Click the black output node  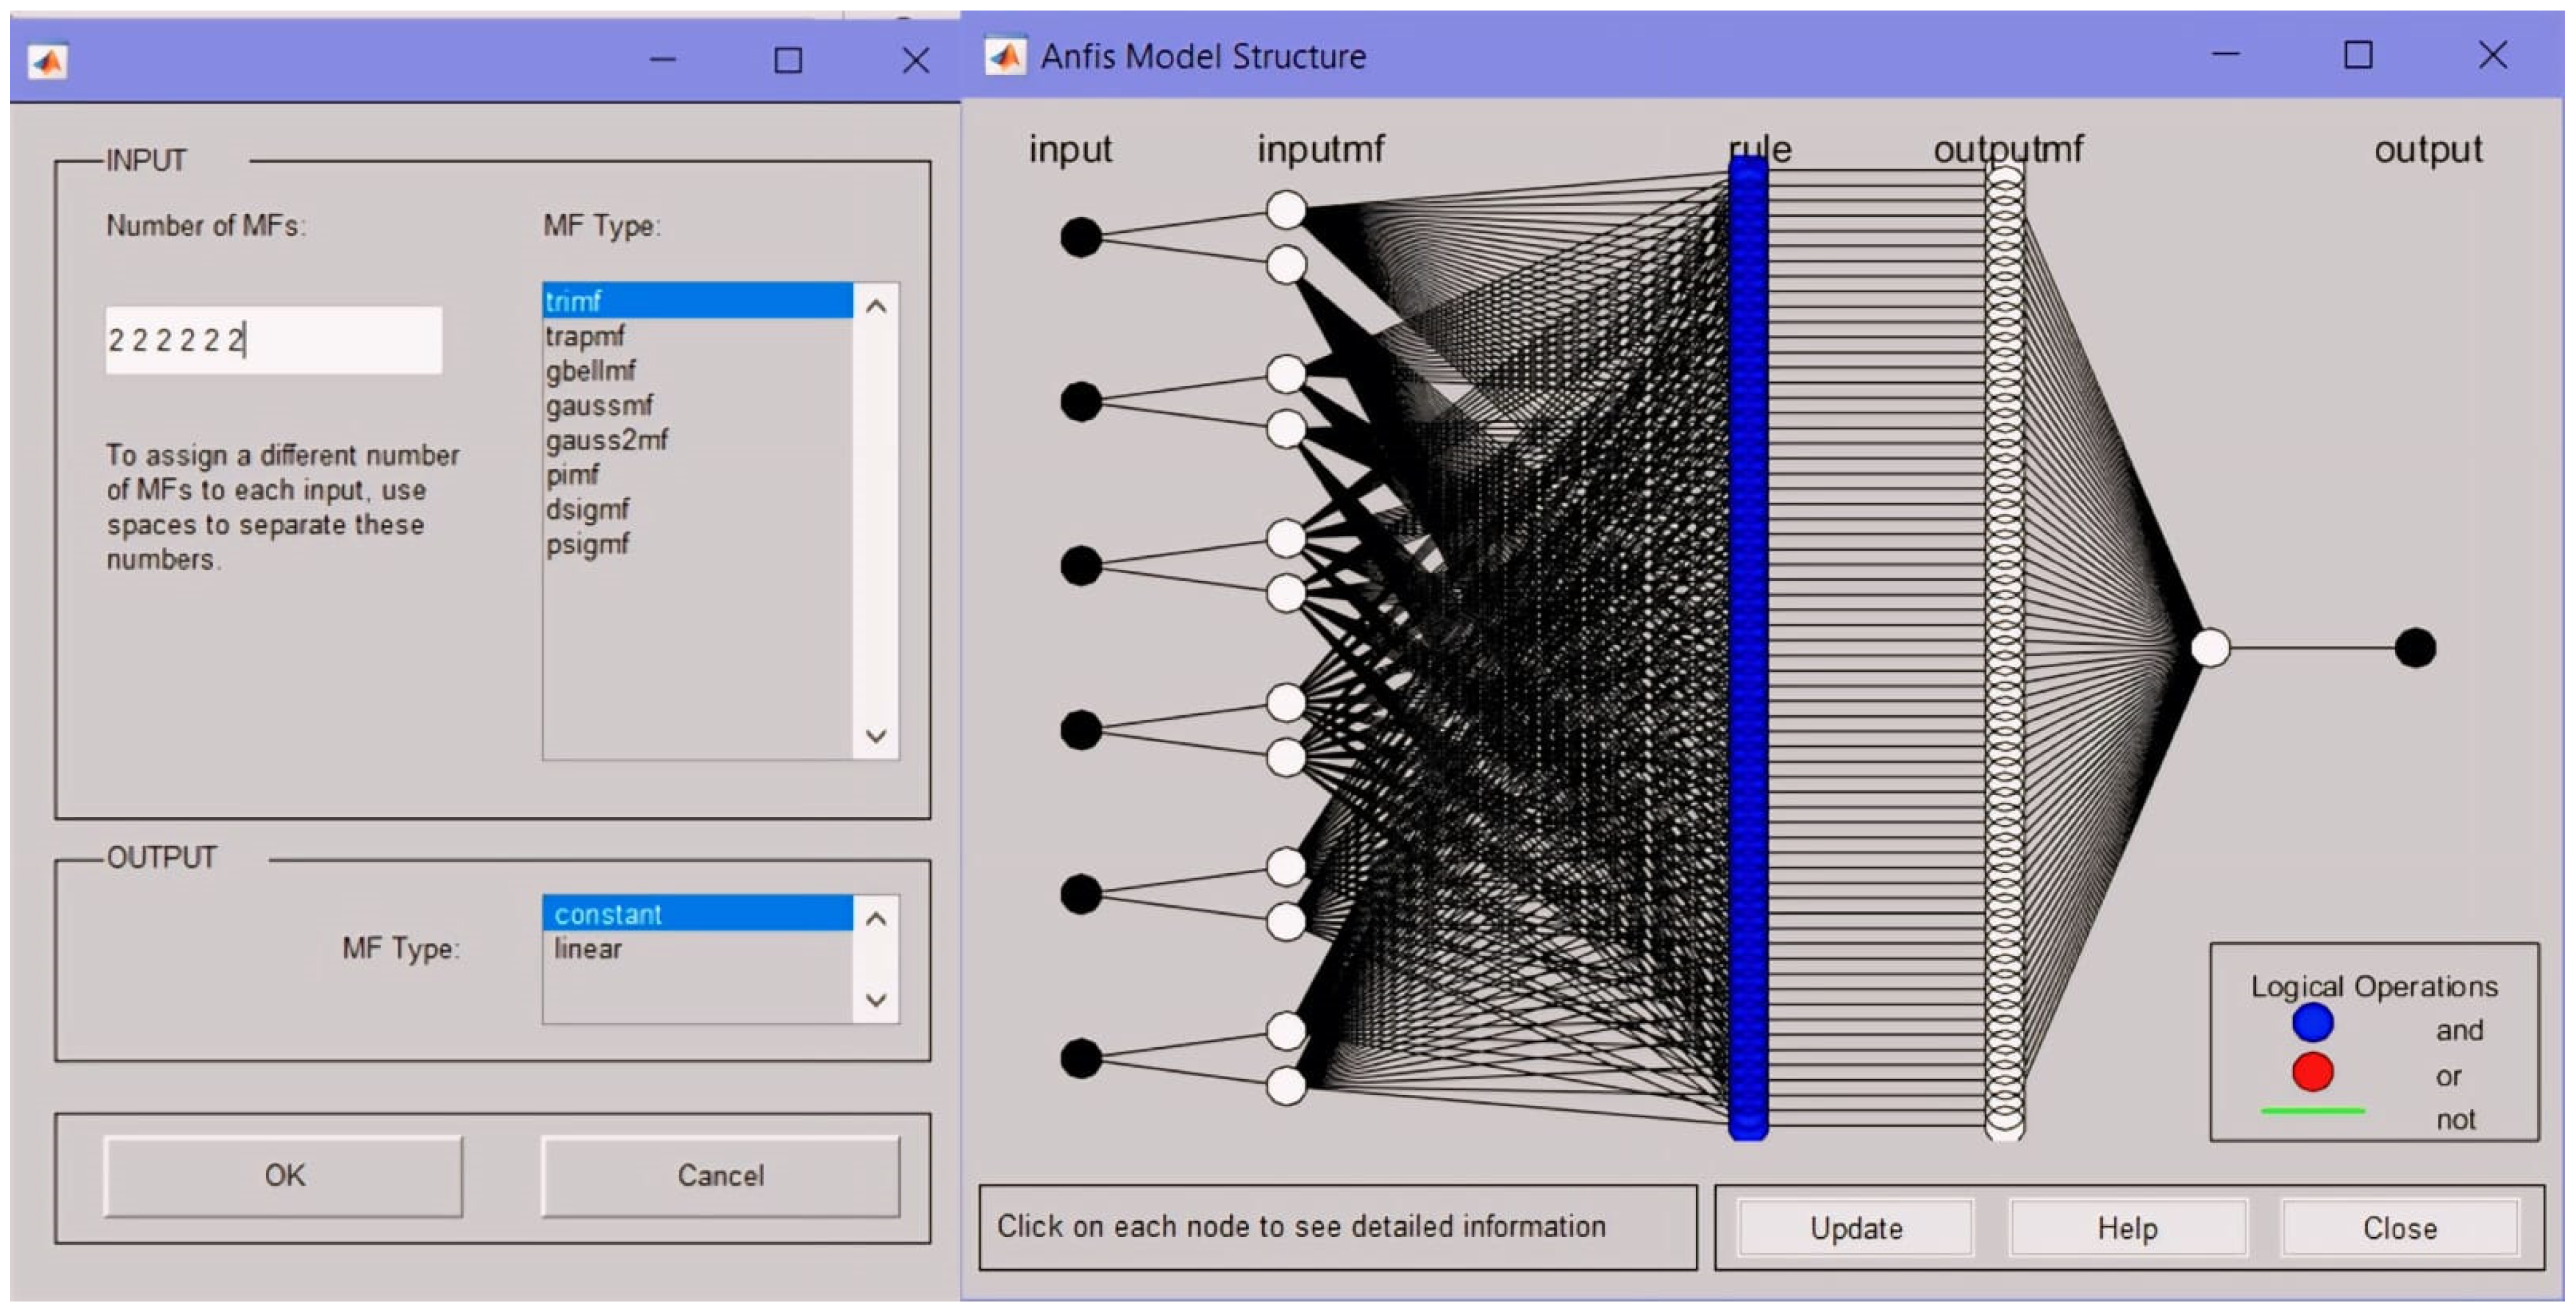[x=2415, y=648]
